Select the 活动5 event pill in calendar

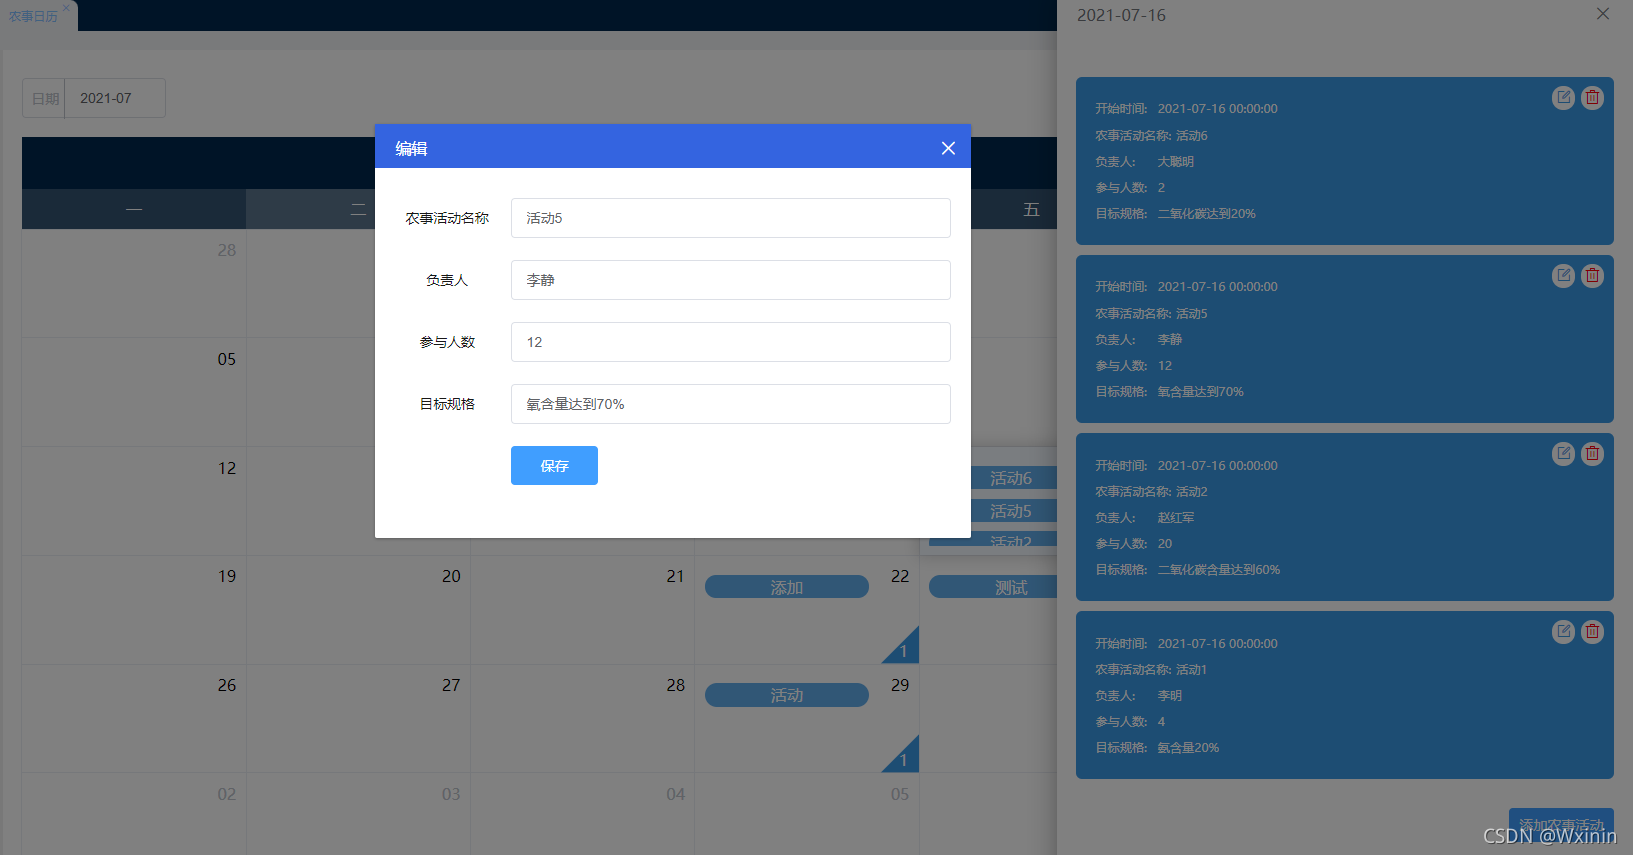tap(1011, 511)
